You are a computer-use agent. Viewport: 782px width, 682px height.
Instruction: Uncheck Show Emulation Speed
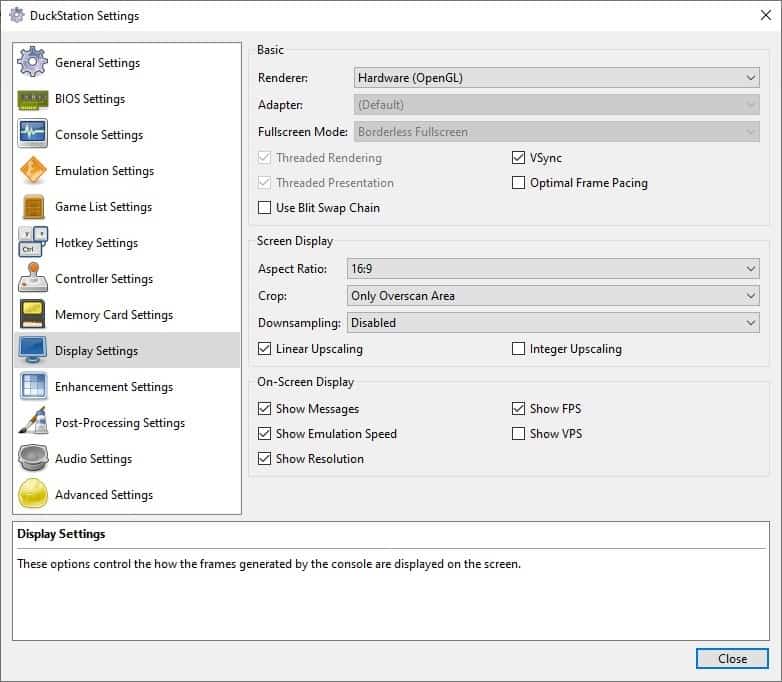coord(264,434)
